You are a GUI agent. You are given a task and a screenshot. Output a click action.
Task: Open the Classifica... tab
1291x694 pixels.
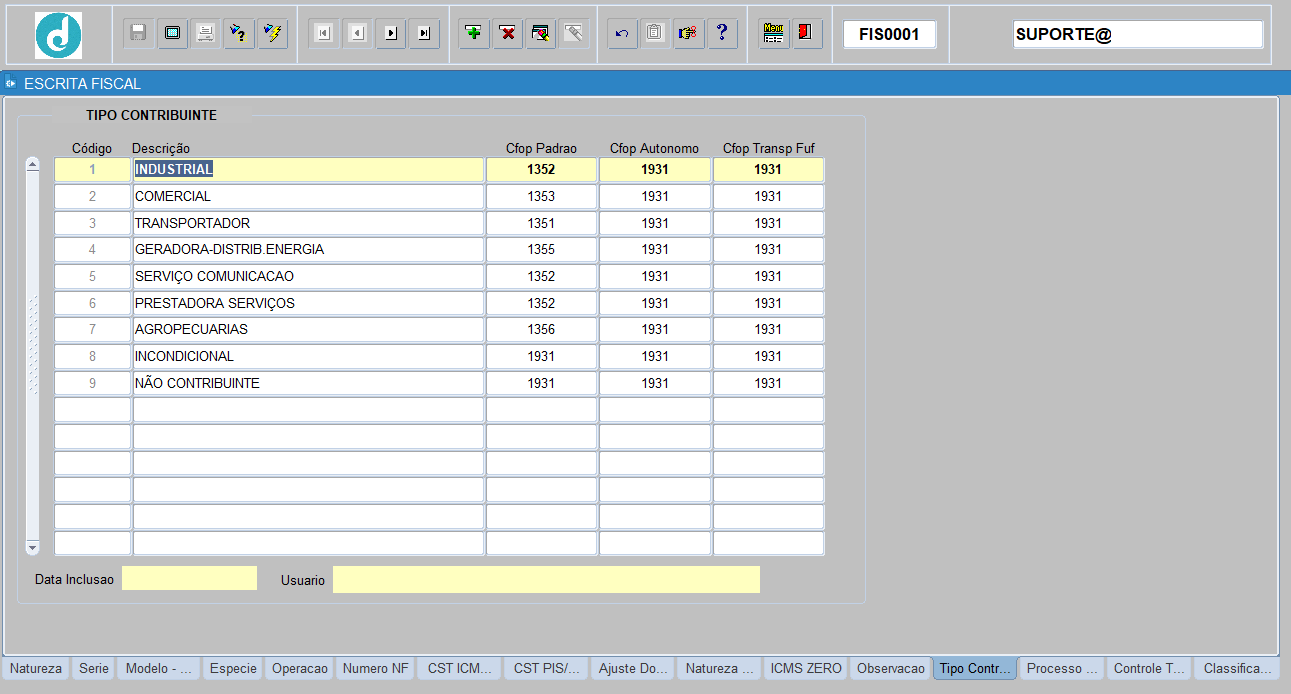(1237, 669)
